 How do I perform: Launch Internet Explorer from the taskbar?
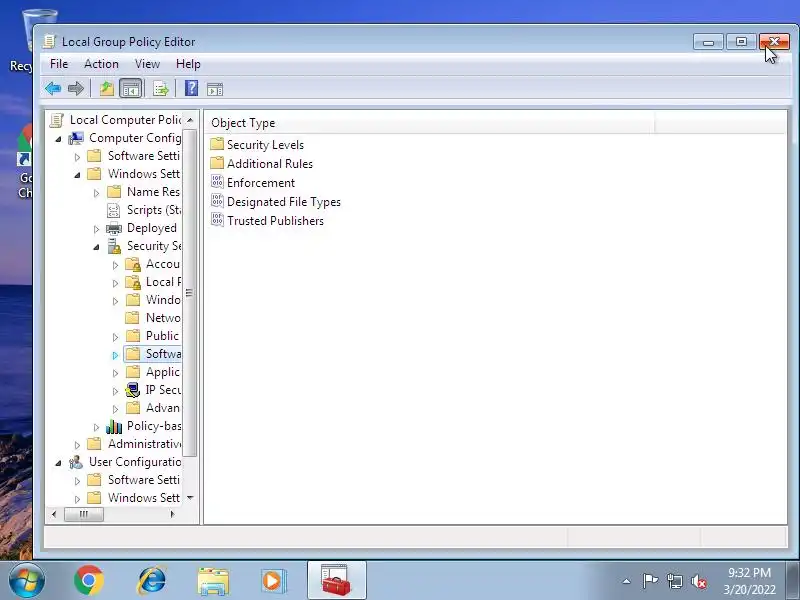(x=152, y=581)
